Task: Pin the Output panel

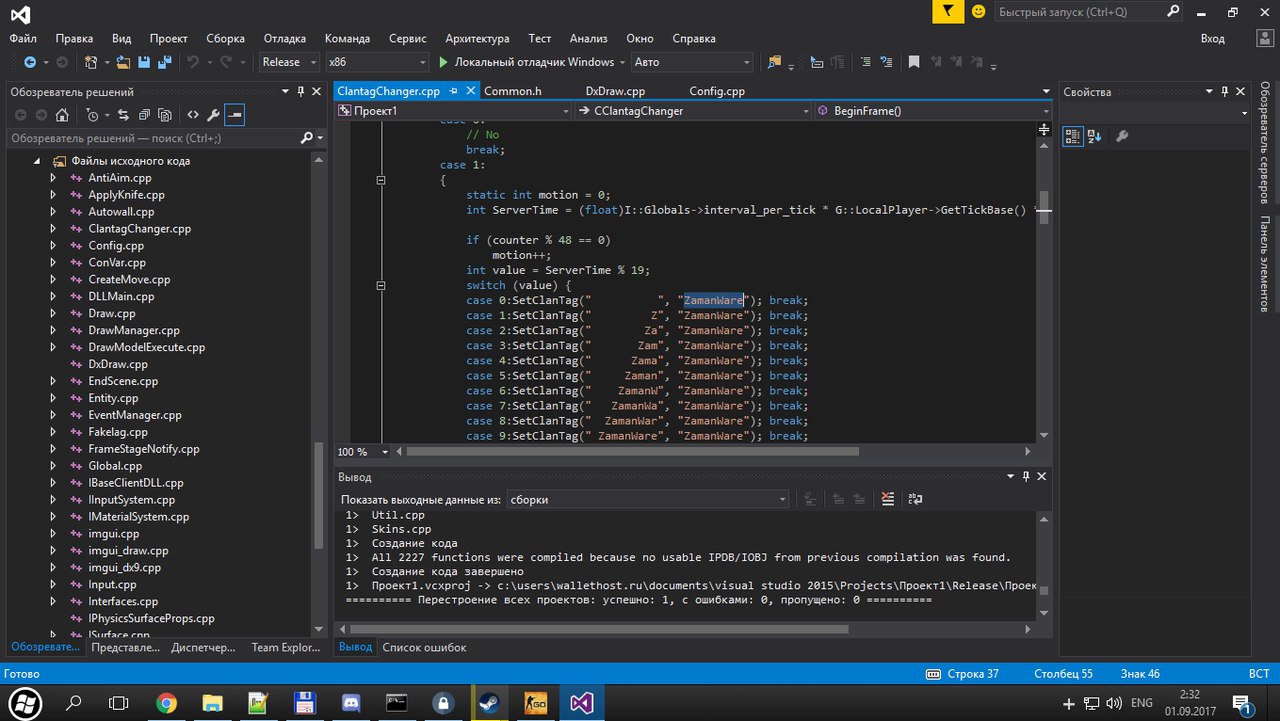Action: pyautogui.click(x=1025, y=477)
